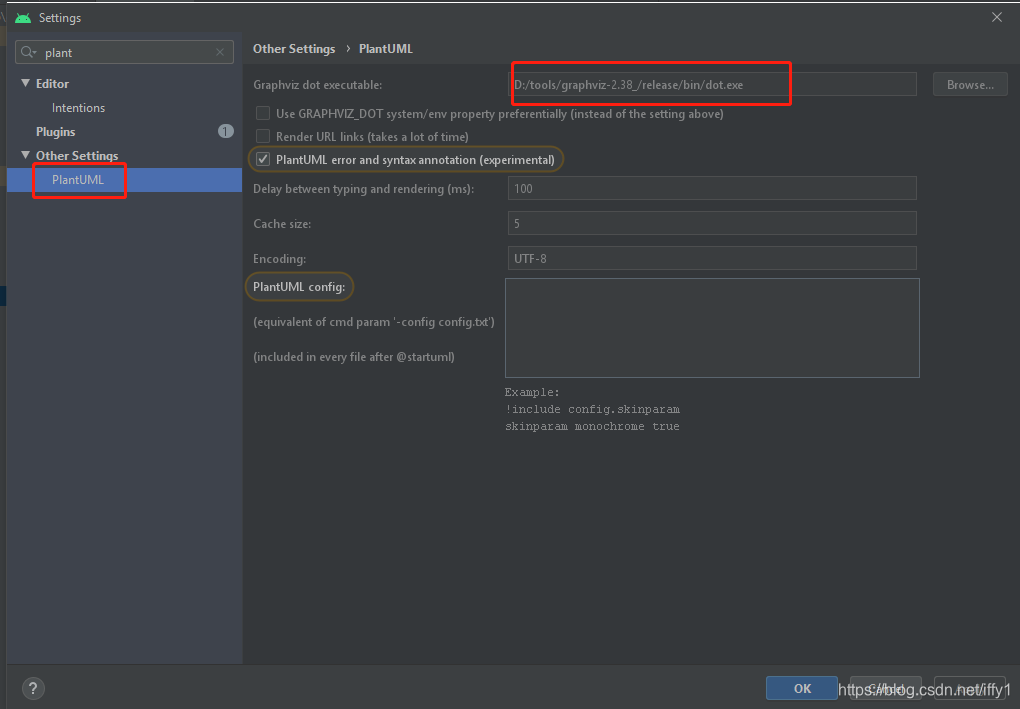Click the "Other Settings" breadcrumb
The height and width of the screenshot is (709, 1020).
point(293,48)
